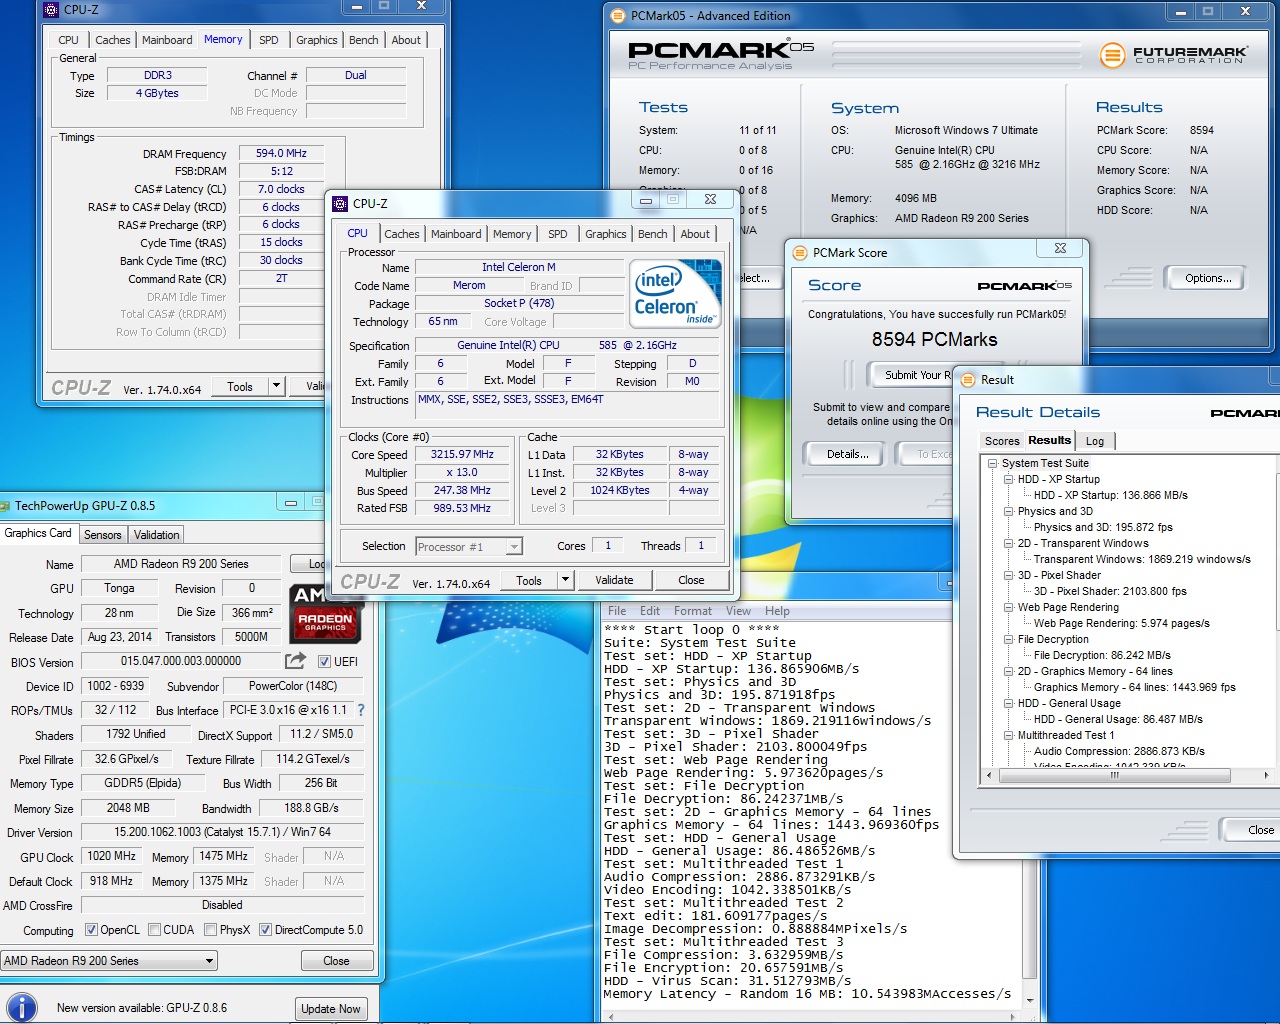Click the Intel Celeron inside logo
Image resolution: width=1280 pixels, height=1024 pixels.
(x=676, y=292)
